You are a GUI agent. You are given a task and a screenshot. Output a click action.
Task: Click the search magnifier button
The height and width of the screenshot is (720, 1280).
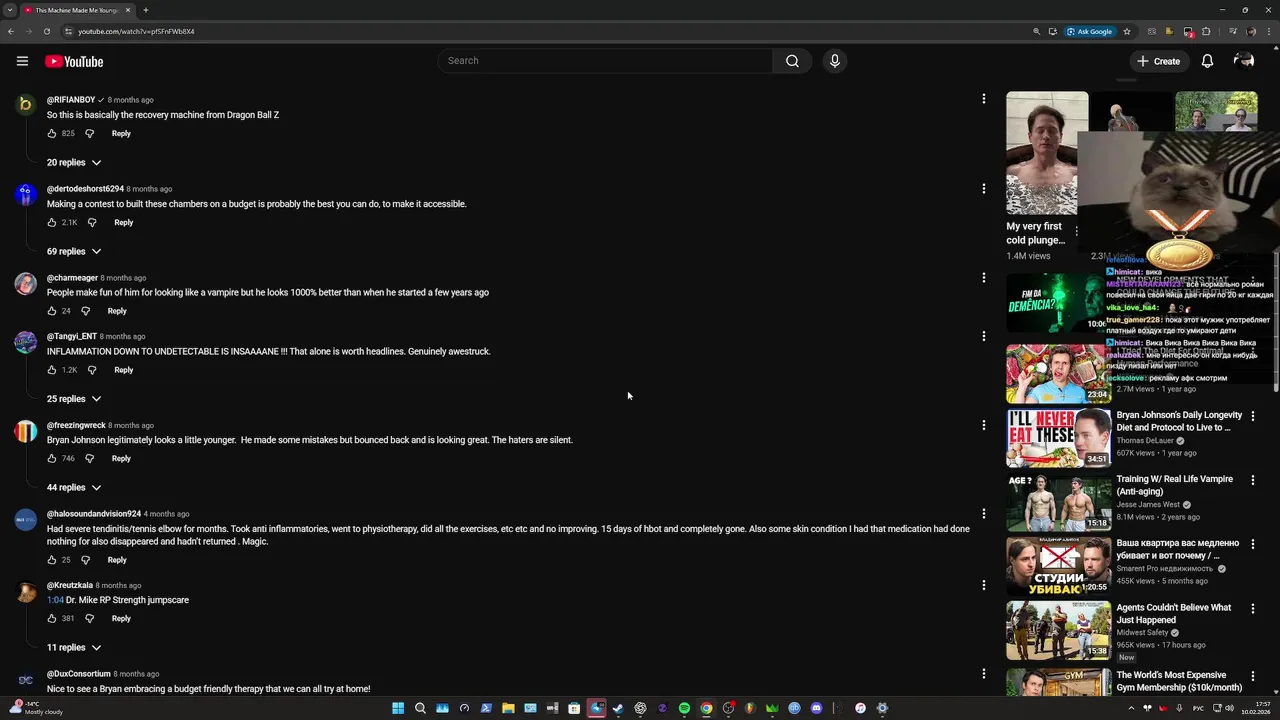792,61
